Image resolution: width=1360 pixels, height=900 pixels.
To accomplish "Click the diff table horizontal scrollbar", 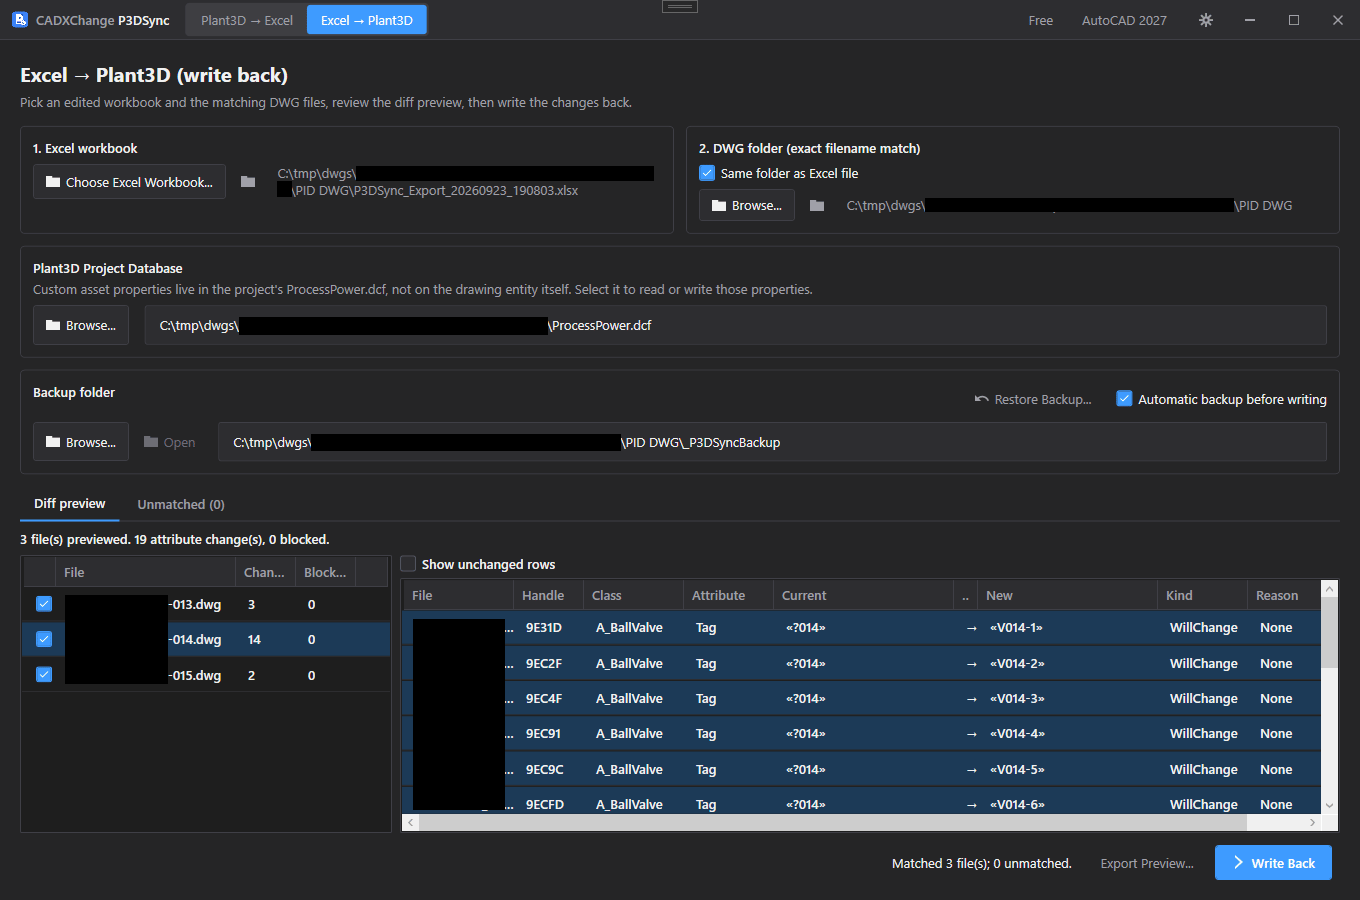I will (834, 822).
